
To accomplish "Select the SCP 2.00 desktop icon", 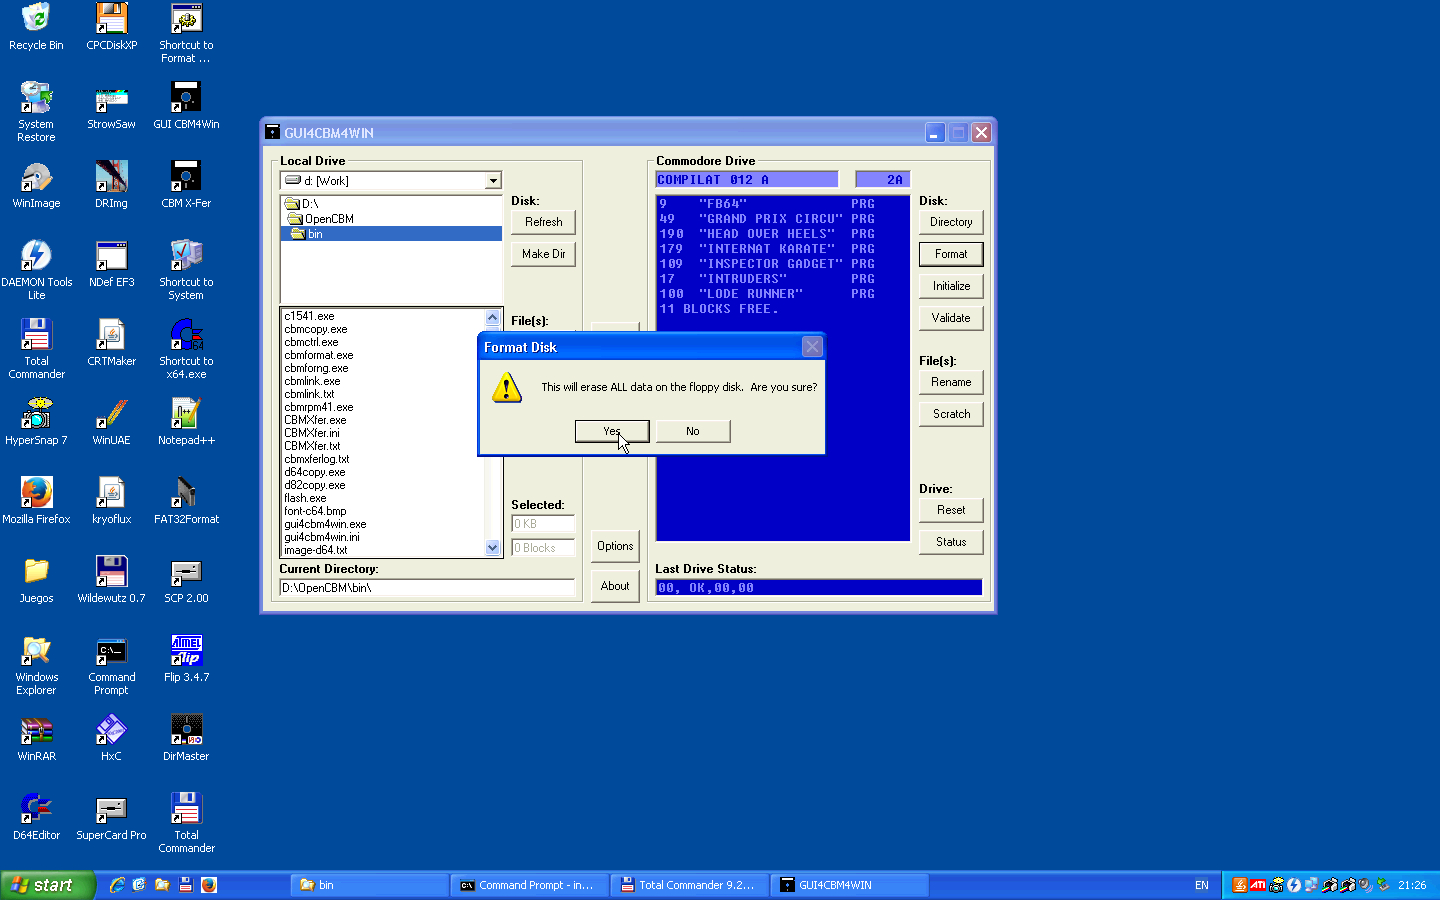I will click(x=186, y=580).
